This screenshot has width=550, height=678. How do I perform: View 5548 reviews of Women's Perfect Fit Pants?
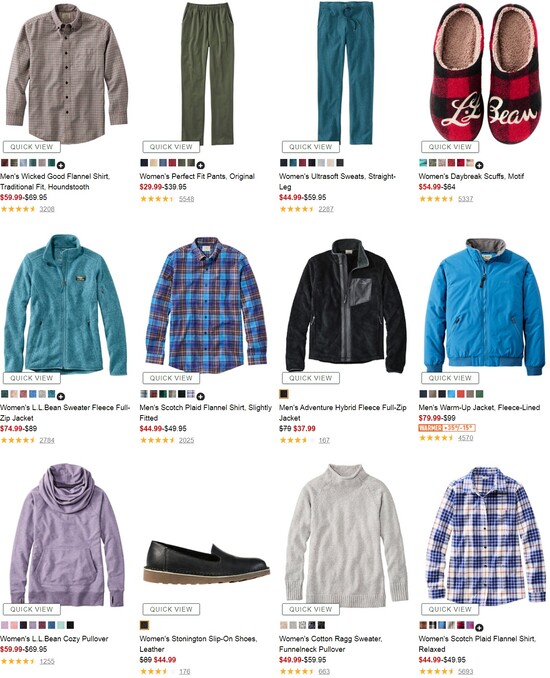click(x=186, y=199)
